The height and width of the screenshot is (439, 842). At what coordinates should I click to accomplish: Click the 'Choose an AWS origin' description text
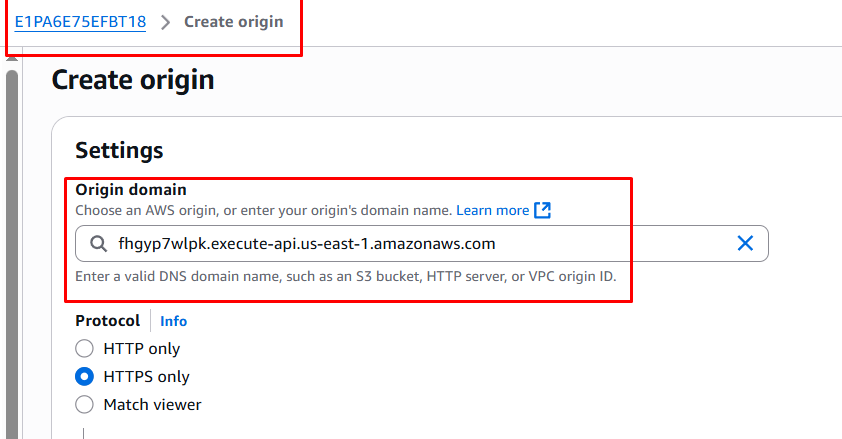coord(264,210)
